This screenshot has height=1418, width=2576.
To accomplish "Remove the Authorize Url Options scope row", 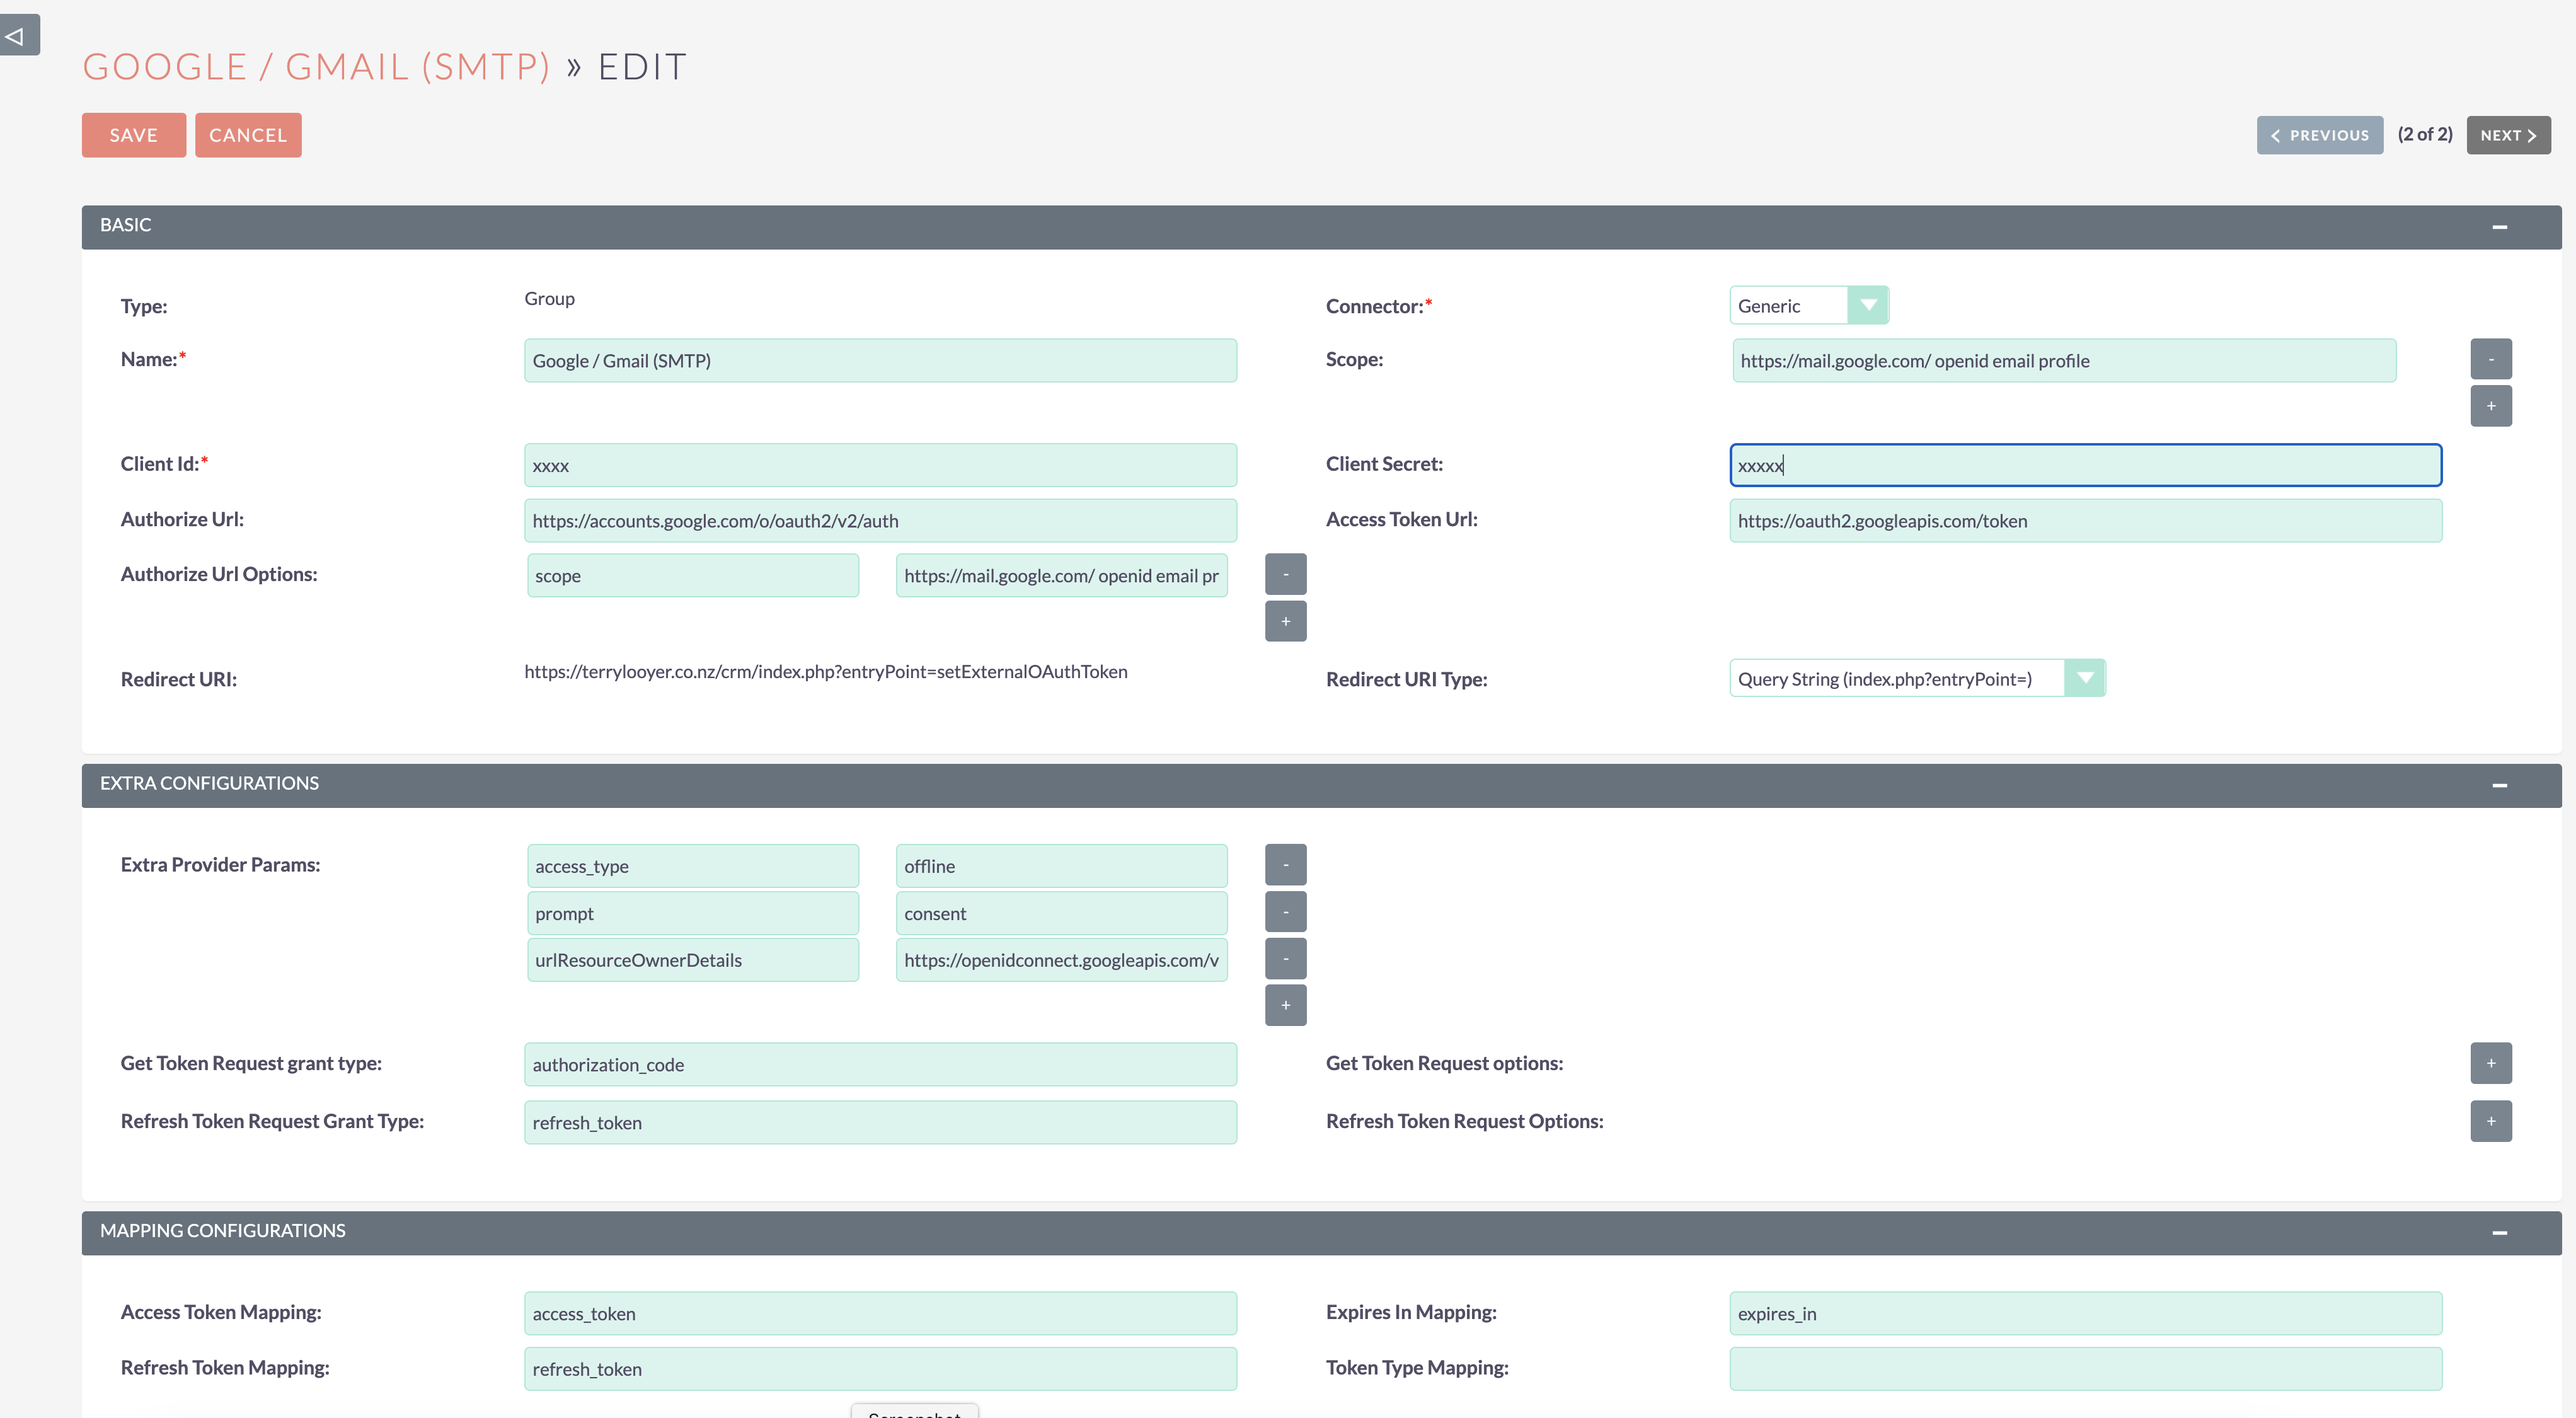I will tap(1285, 574).
